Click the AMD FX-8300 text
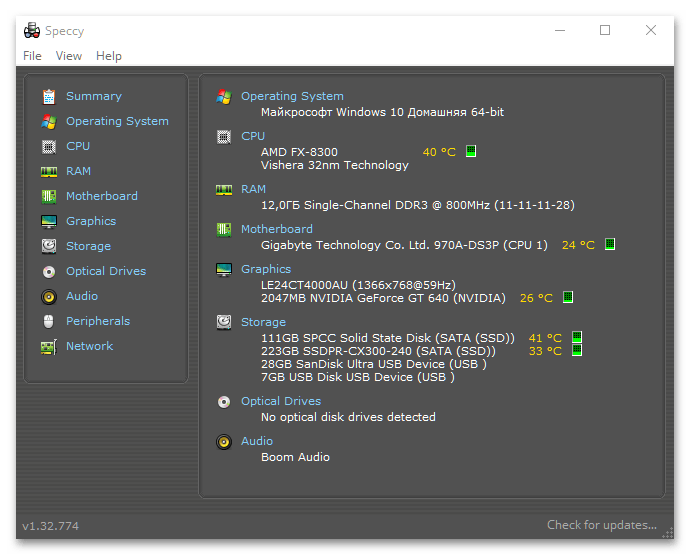Screen dimensions: 690x555 pos(299,152)
